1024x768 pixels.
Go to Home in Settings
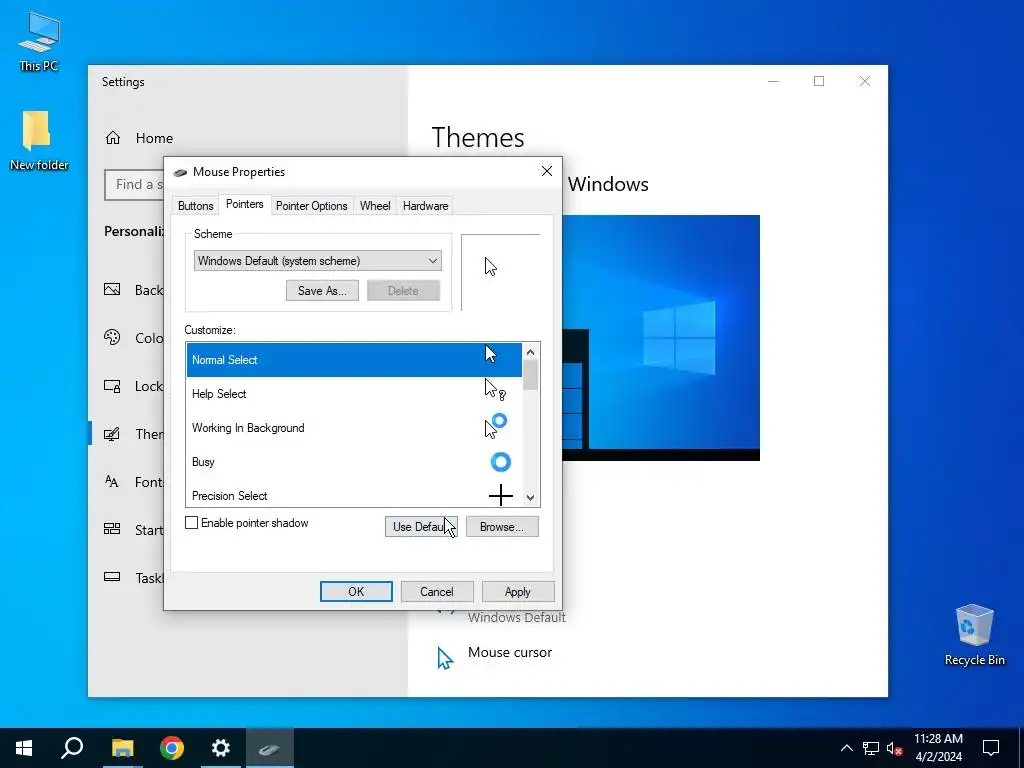click(x=138, y=138)
